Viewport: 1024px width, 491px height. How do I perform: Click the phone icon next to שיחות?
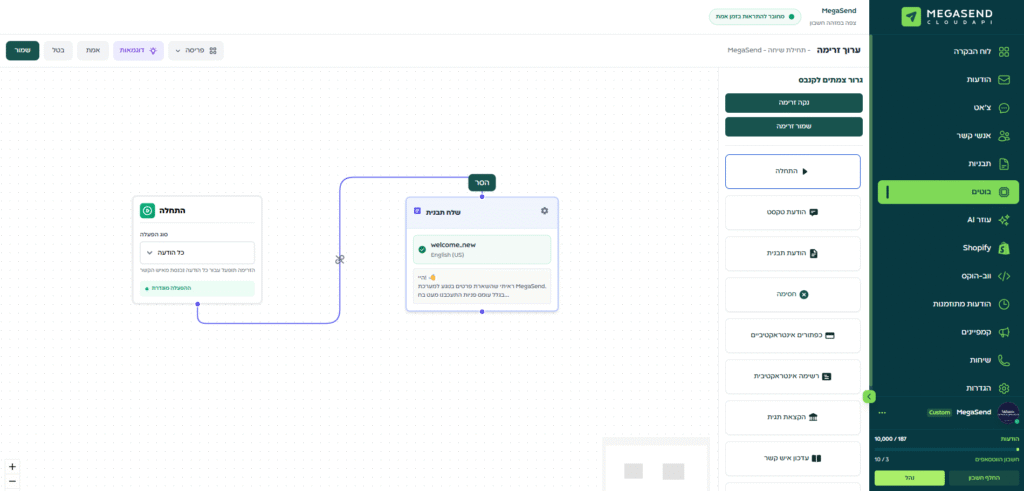pos(1004,360)
